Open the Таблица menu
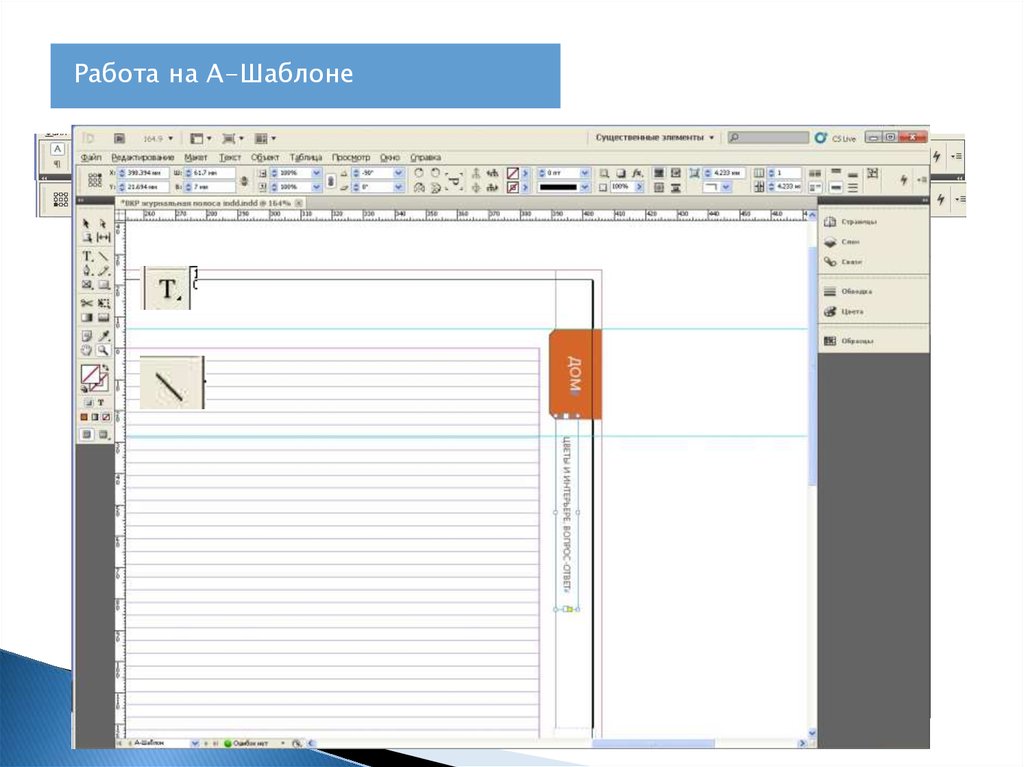This screenshot has width=1024, height=767. [306, 157]
